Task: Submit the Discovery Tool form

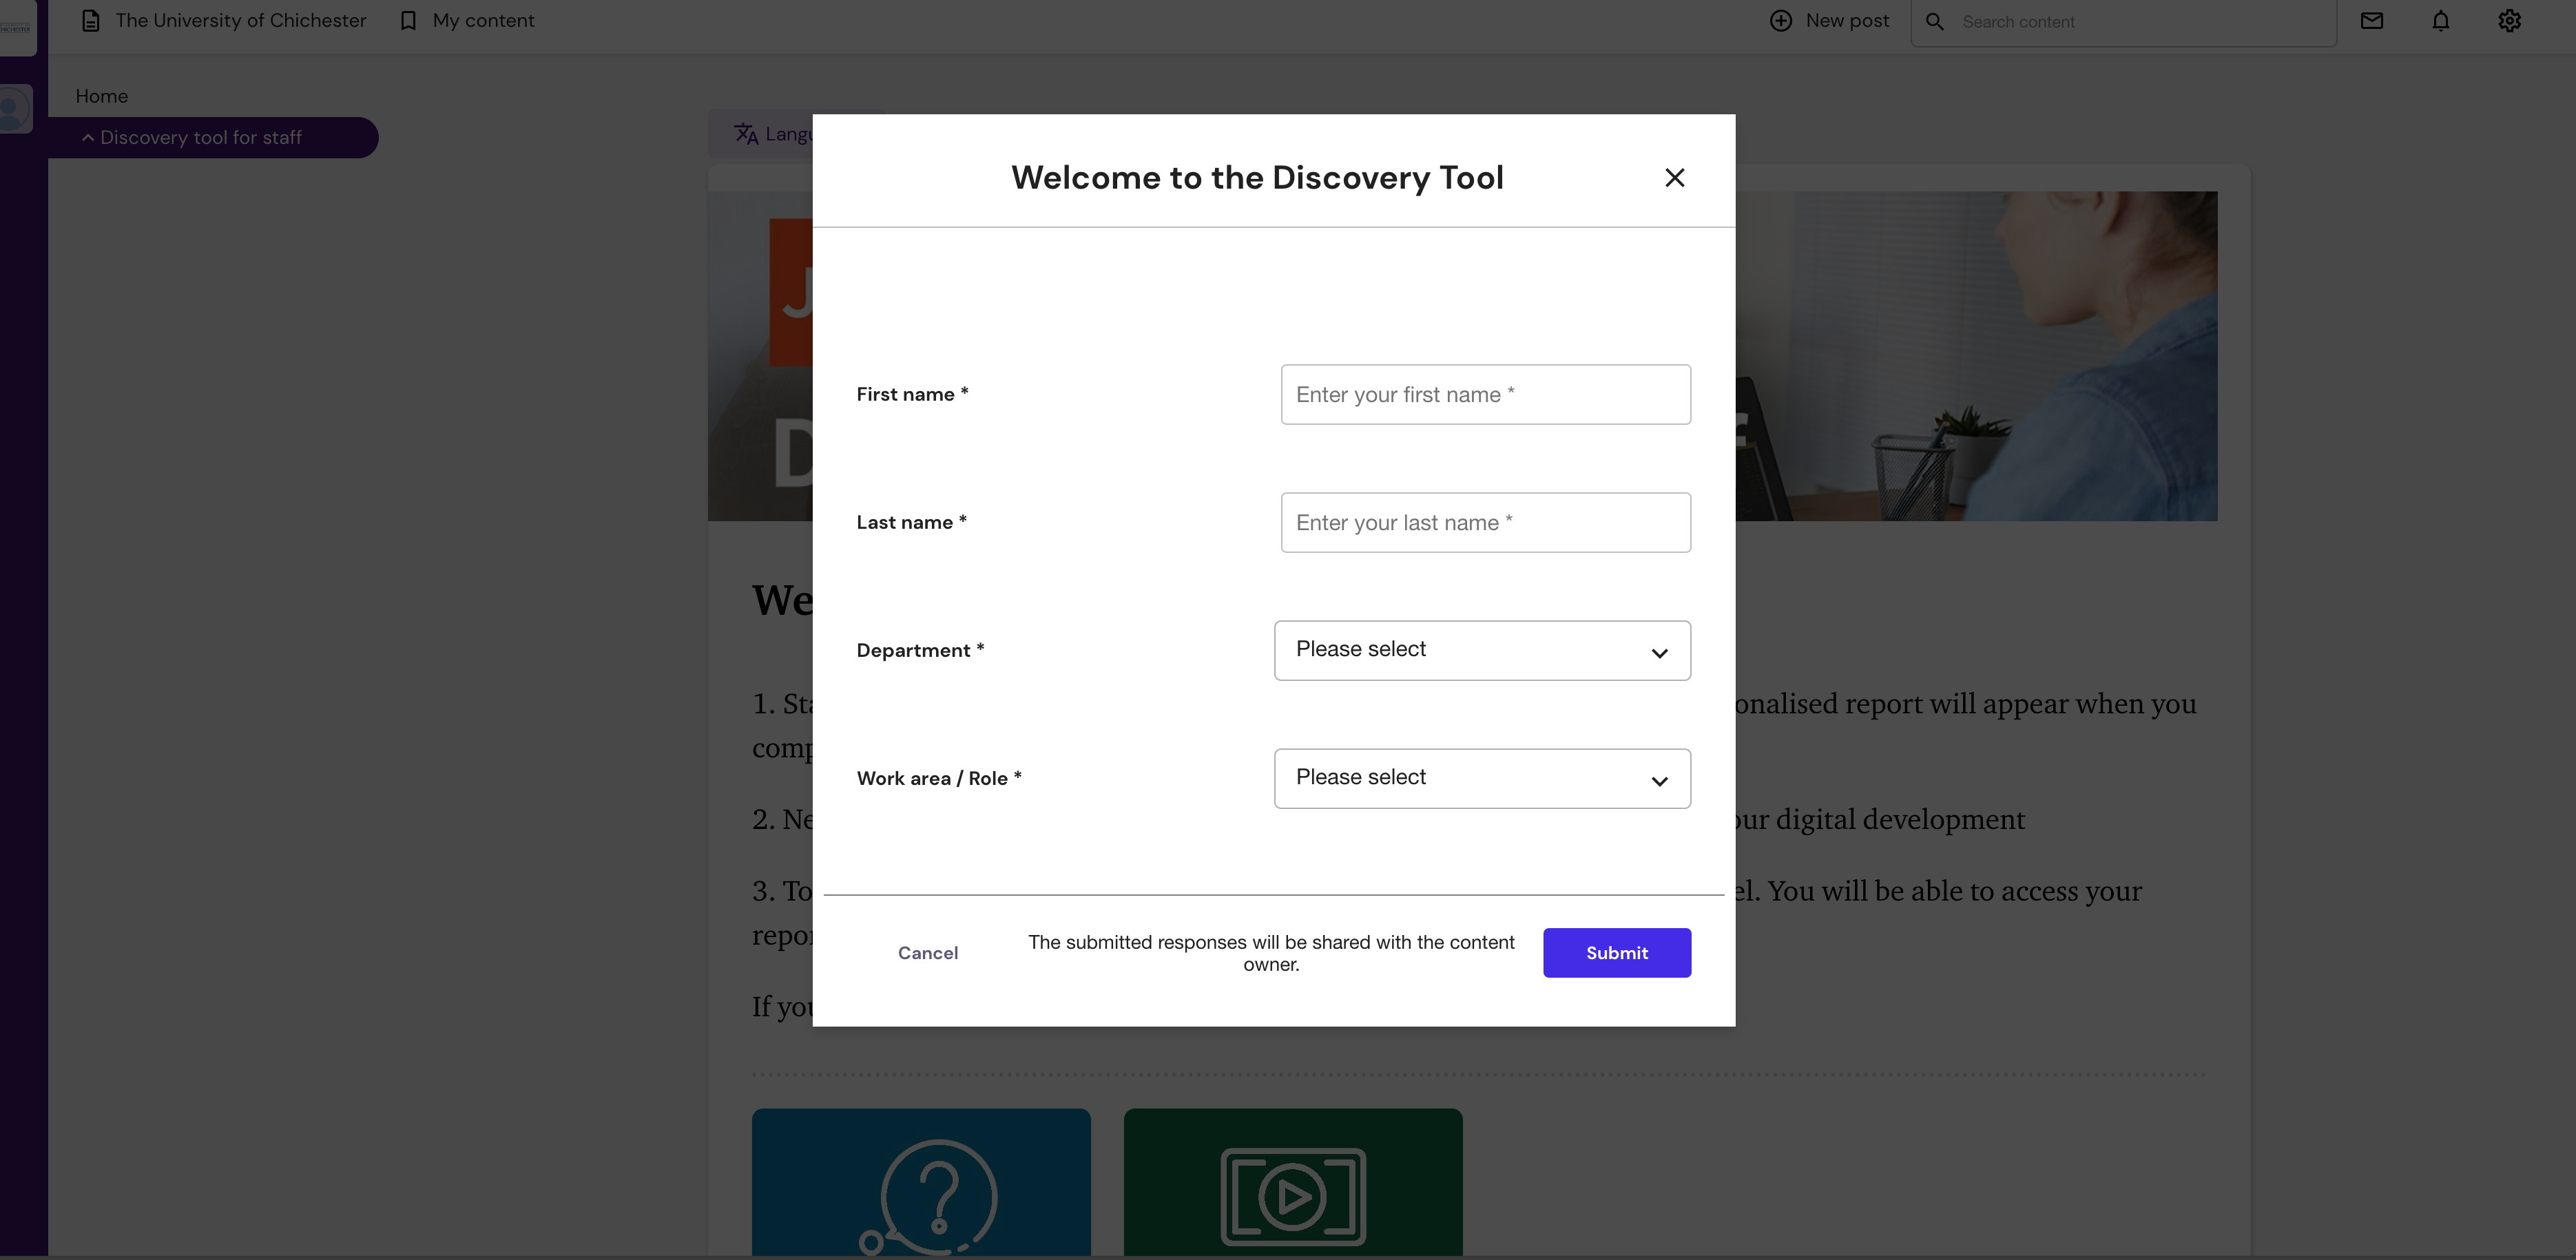Action: tap(1617, 952)
